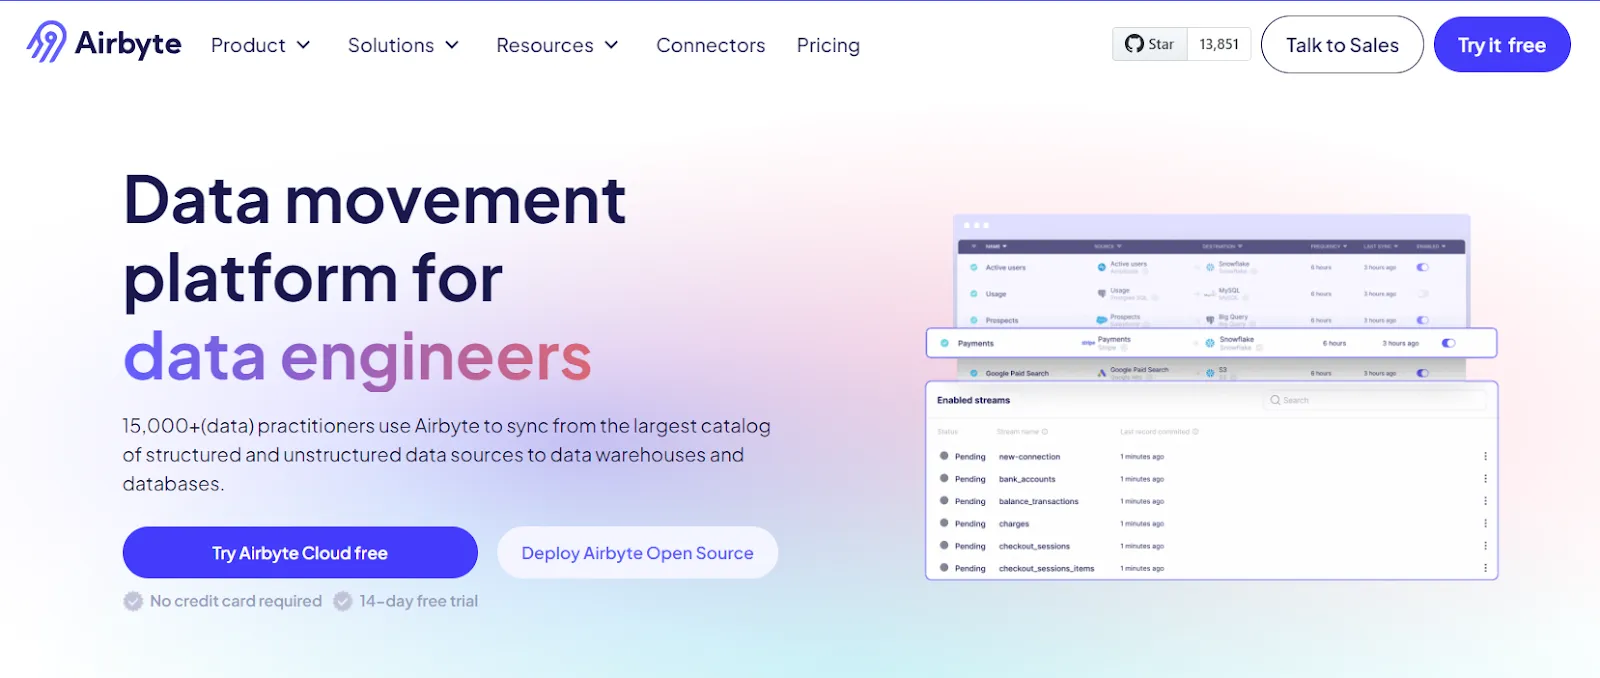Image resolution: width=1600 pixels, height=678 pixels.
Task: Click the '14-day free trial' text
Action: pos(419,601)
